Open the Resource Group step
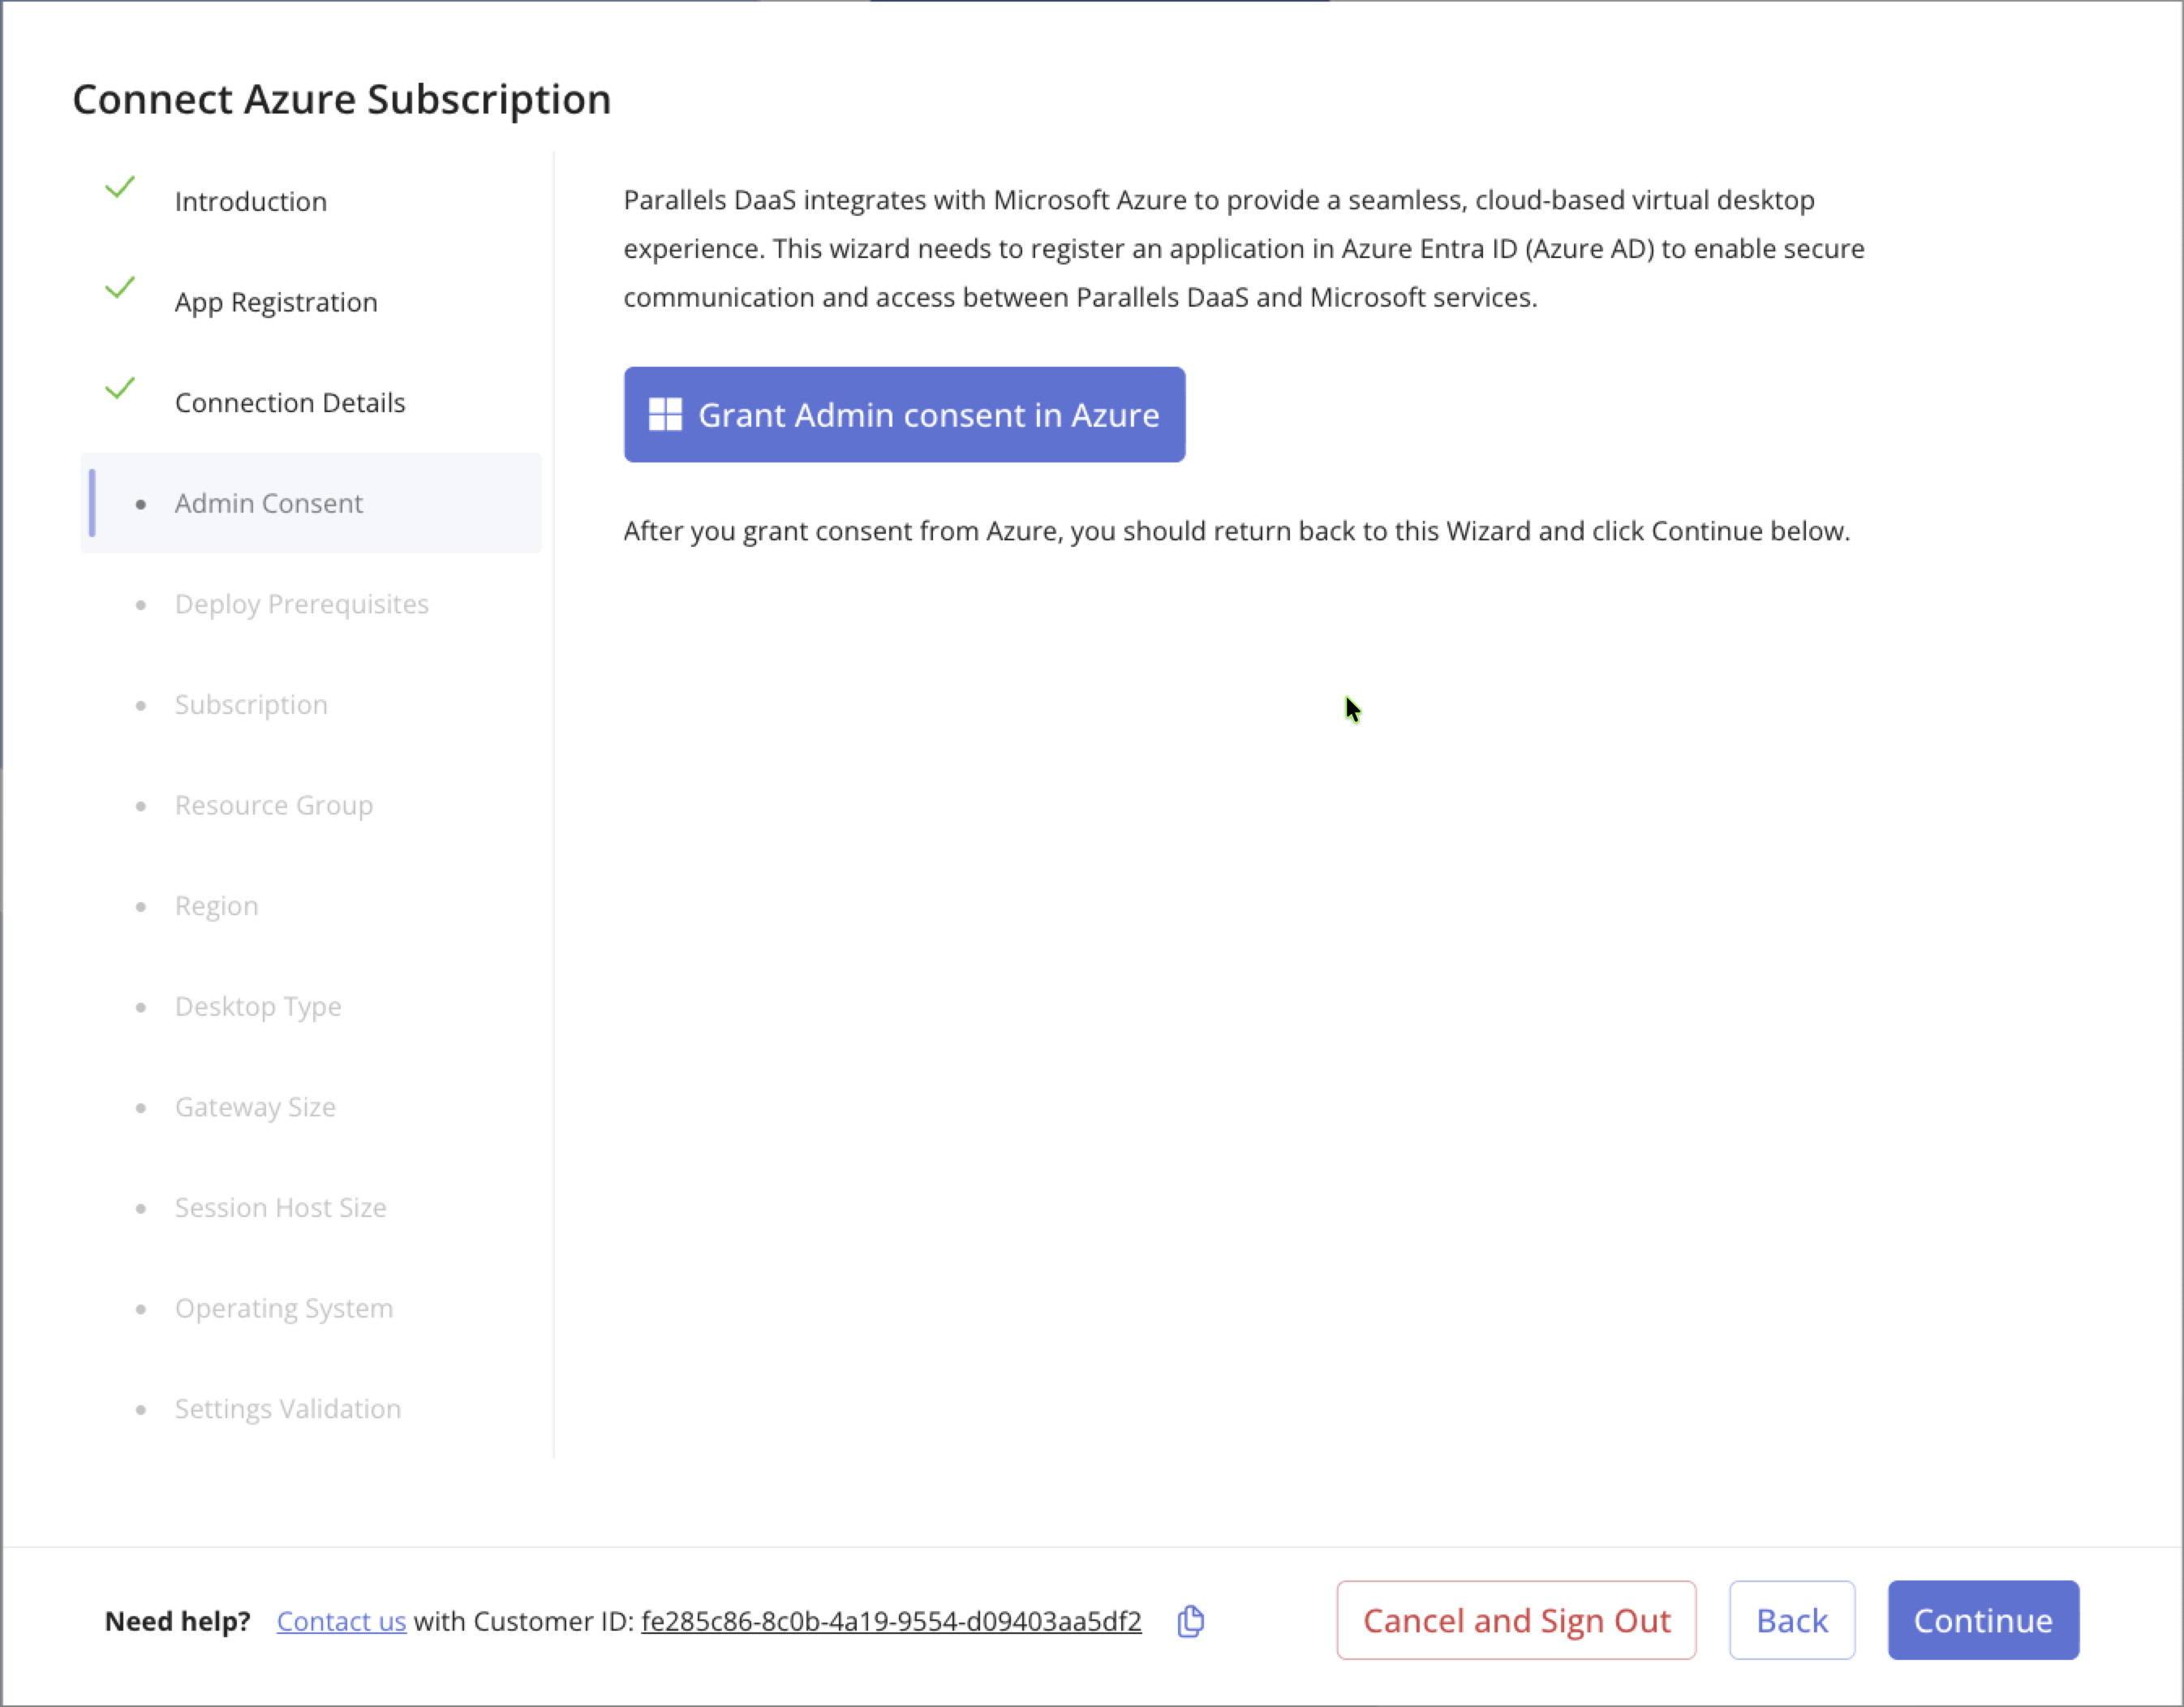 (274, 805)
